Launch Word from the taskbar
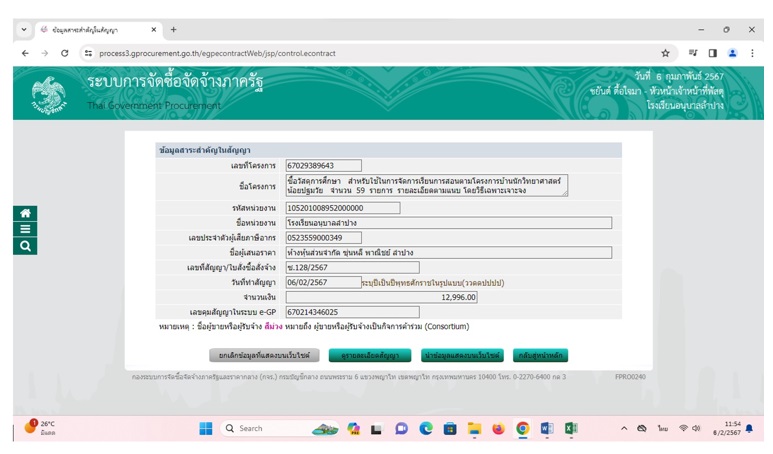The height and width of the screenshot is (454, 773). [547, 428]
